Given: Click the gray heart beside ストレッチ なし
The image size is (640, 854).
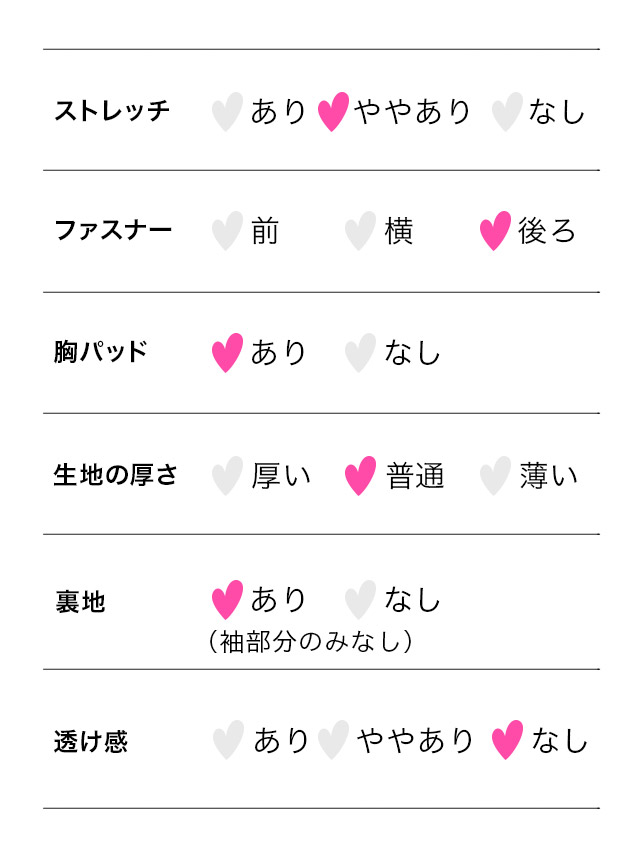Looking at the screenshot, I should 507,111.
